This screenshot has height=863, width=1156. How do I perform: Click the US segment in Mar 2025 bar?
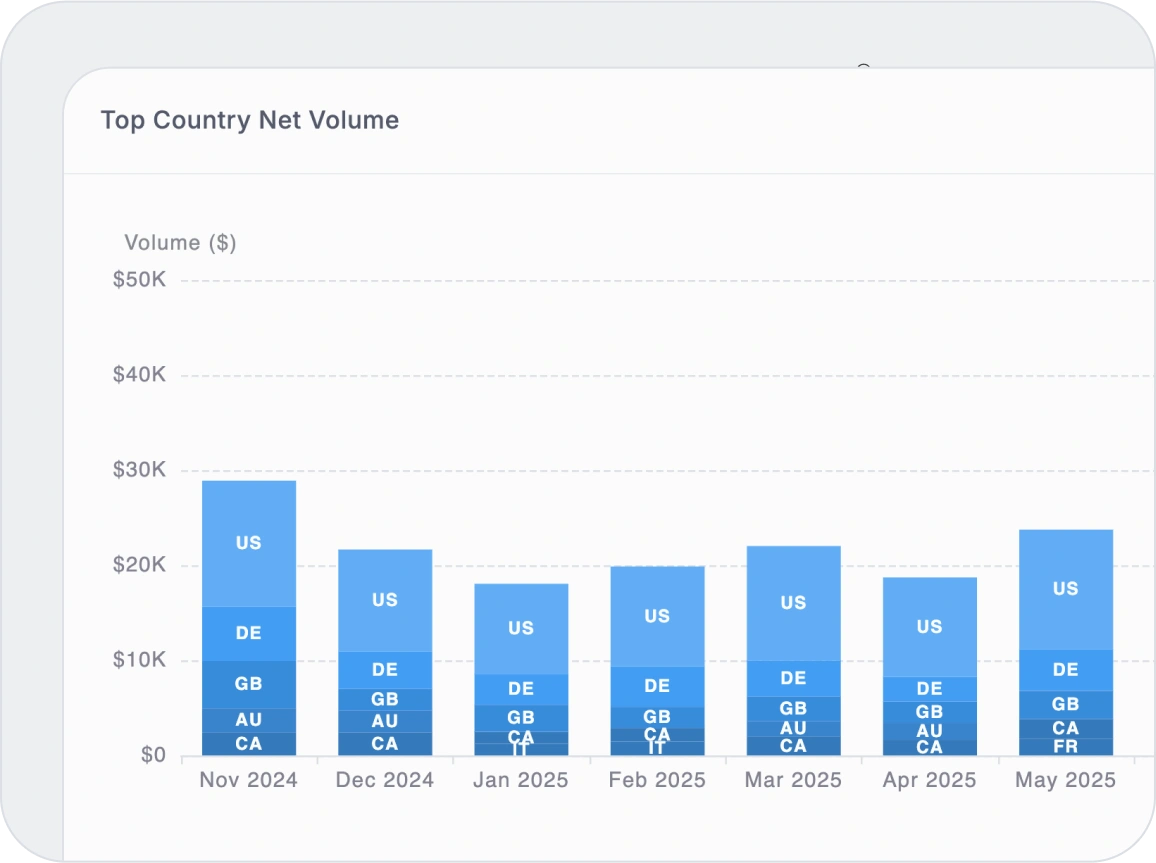point(793,603)
